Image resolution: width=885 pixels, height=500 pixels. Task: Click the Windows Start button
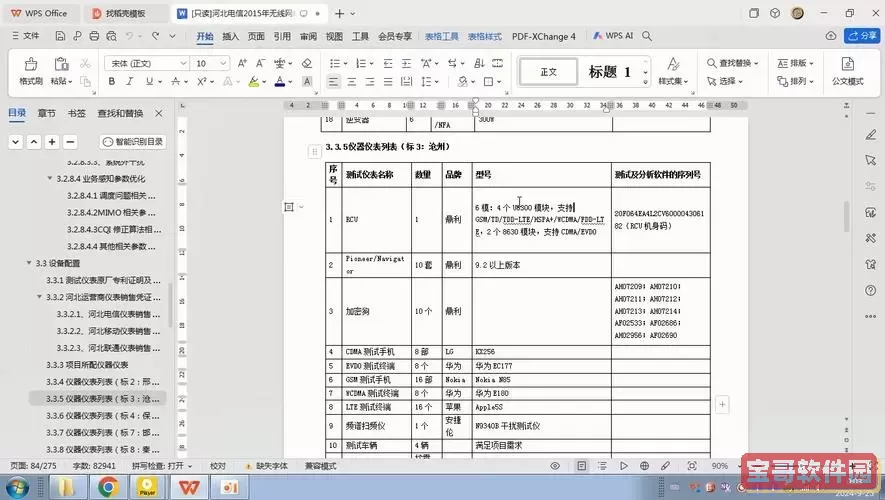pyautogui.click(x=18, y=487)
